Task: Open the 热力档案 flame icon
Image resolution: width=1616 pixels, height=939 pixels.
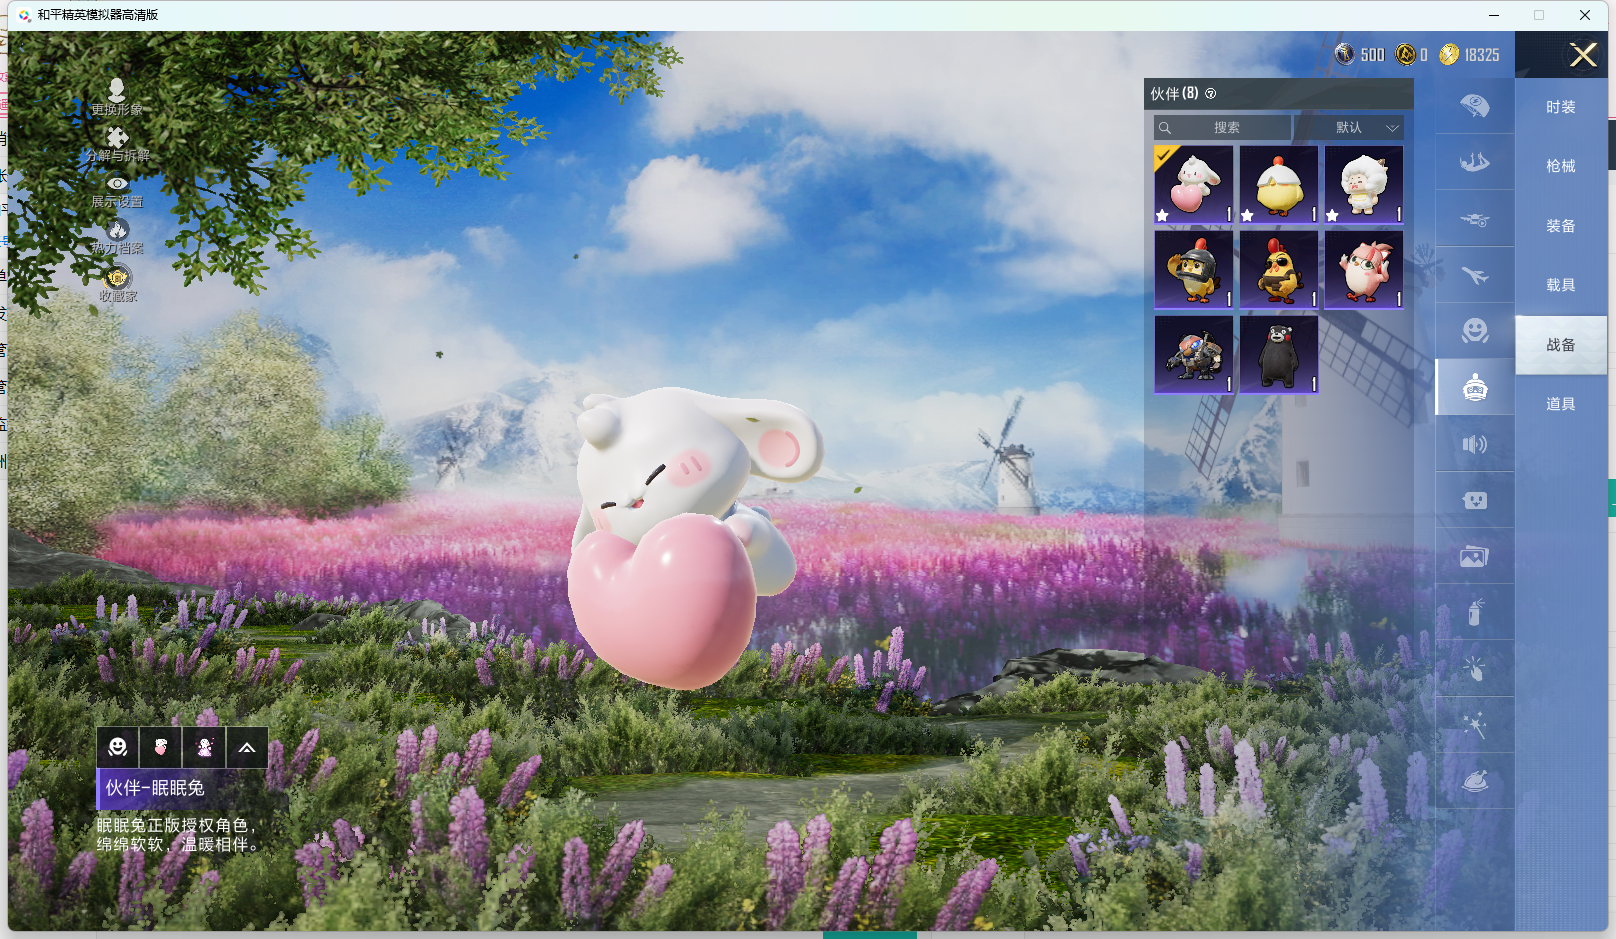Action: (x=117, y=231)
